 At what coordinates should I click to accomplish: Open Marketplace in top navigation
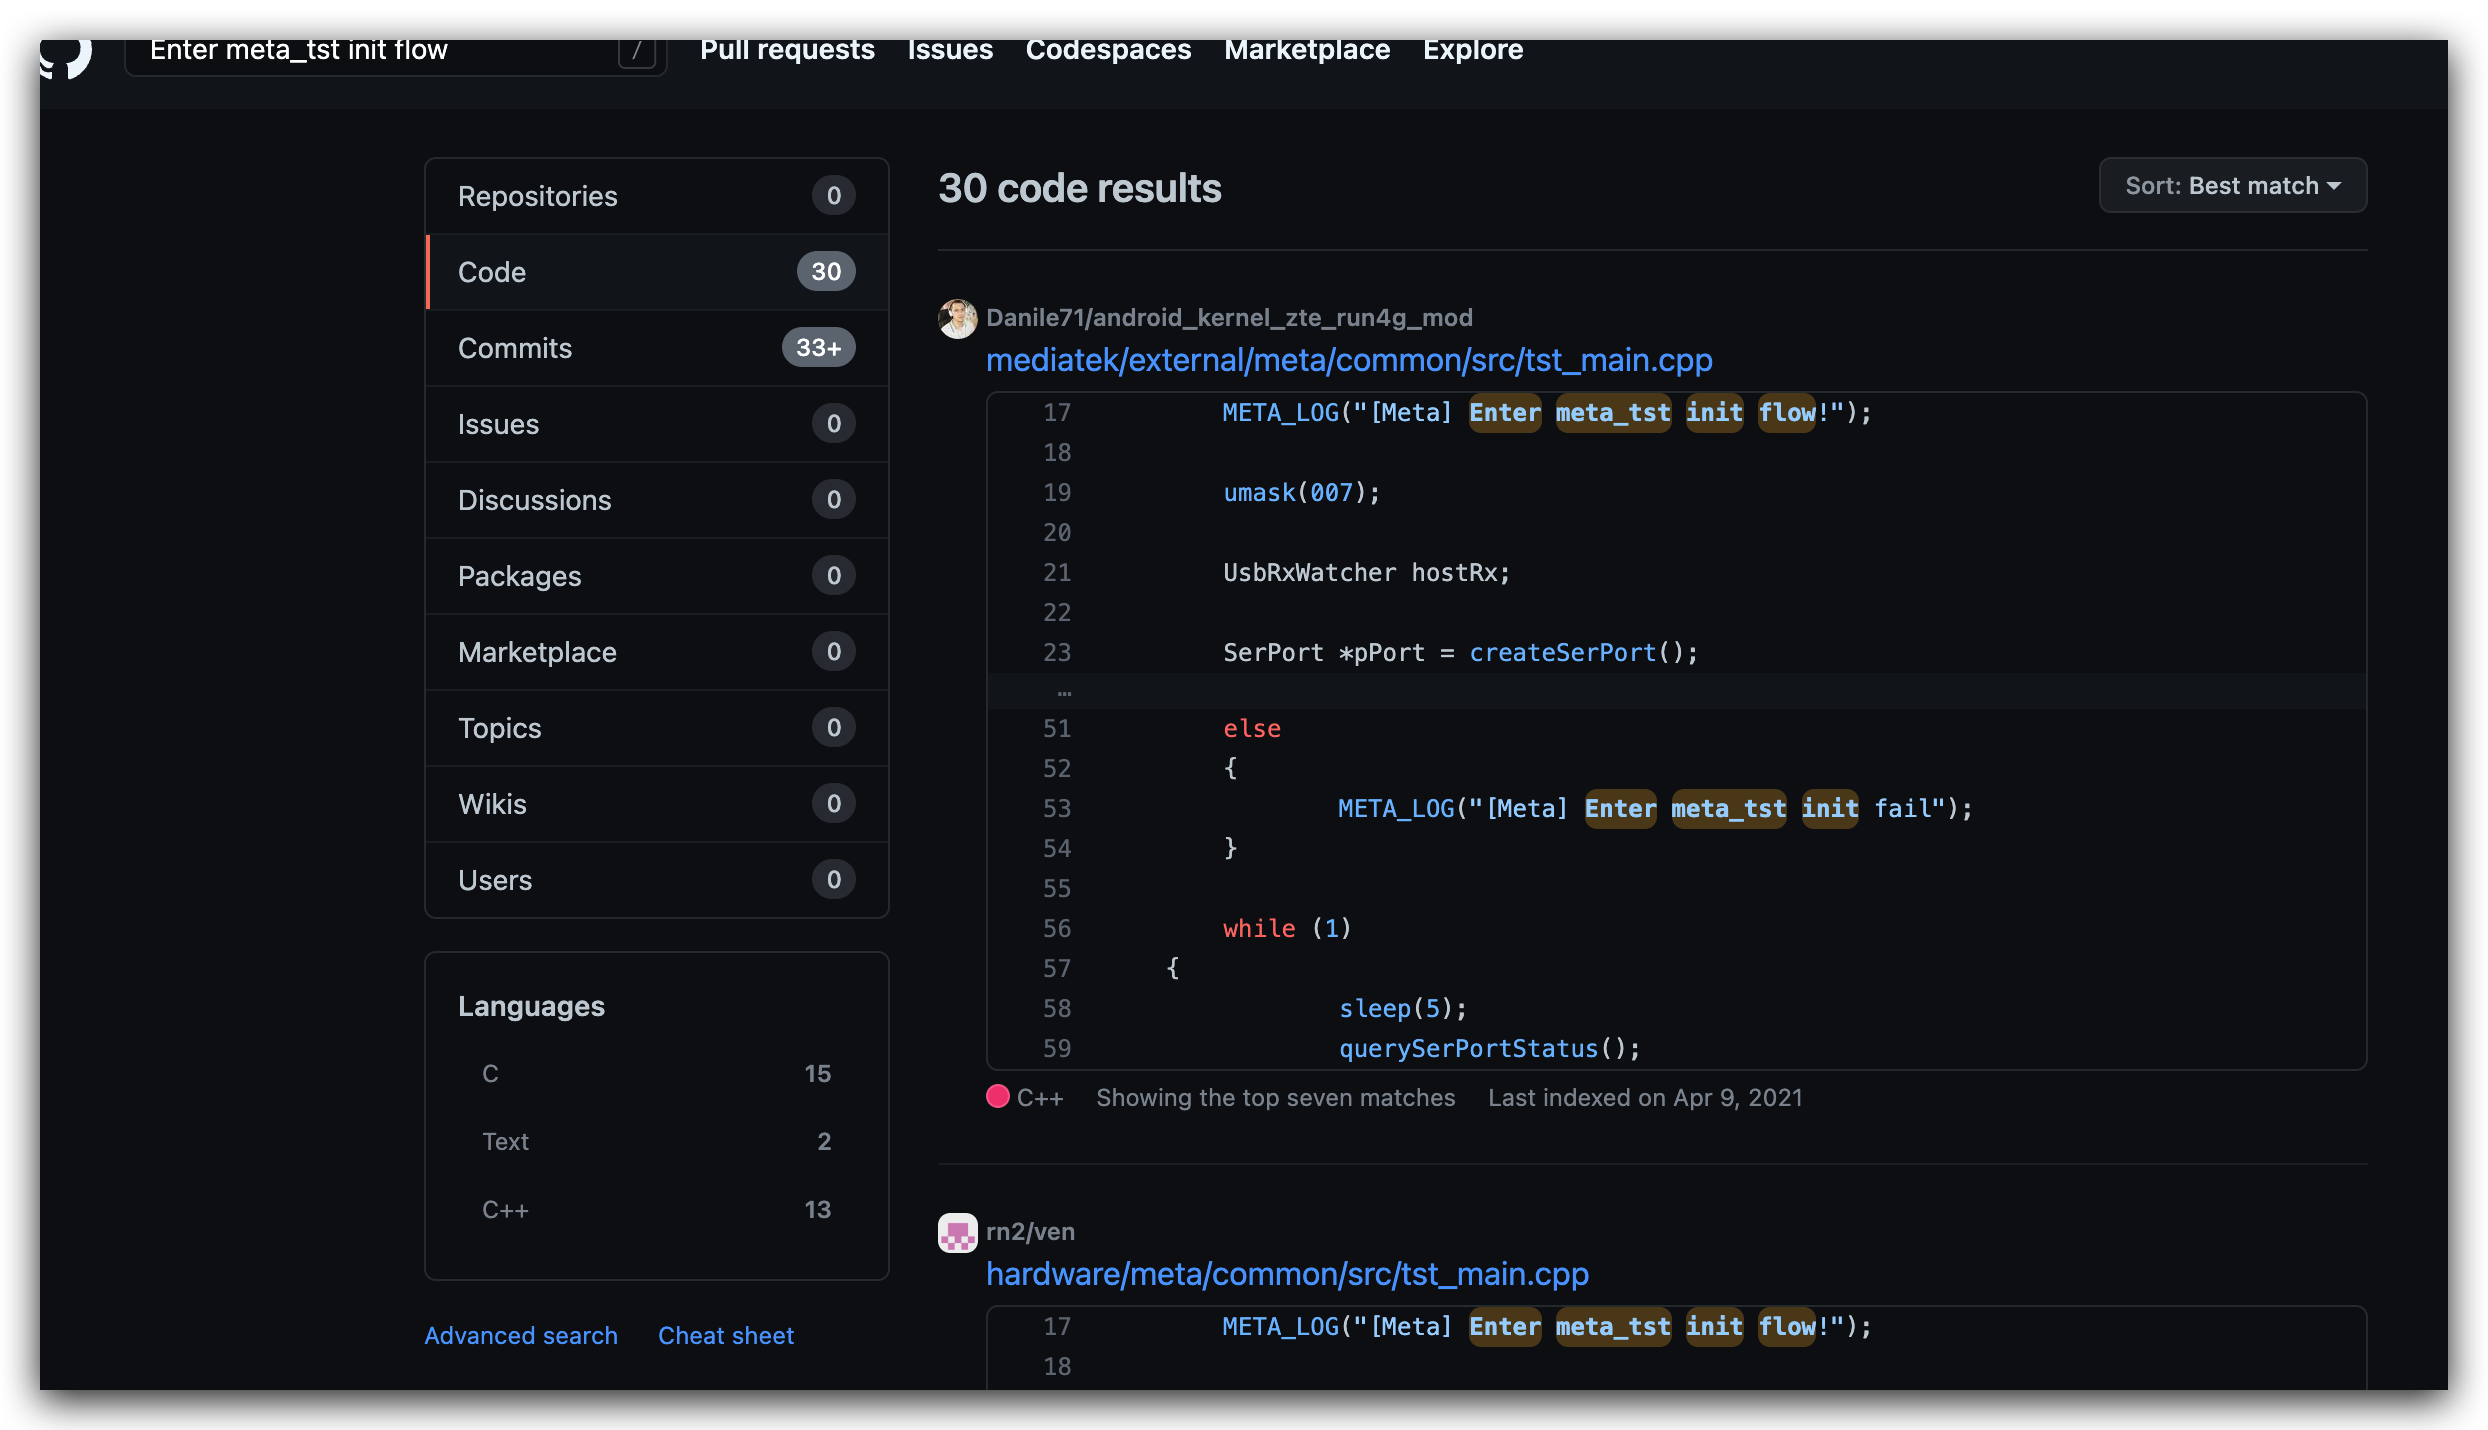pyautogui.click(x=1306, y=50)
